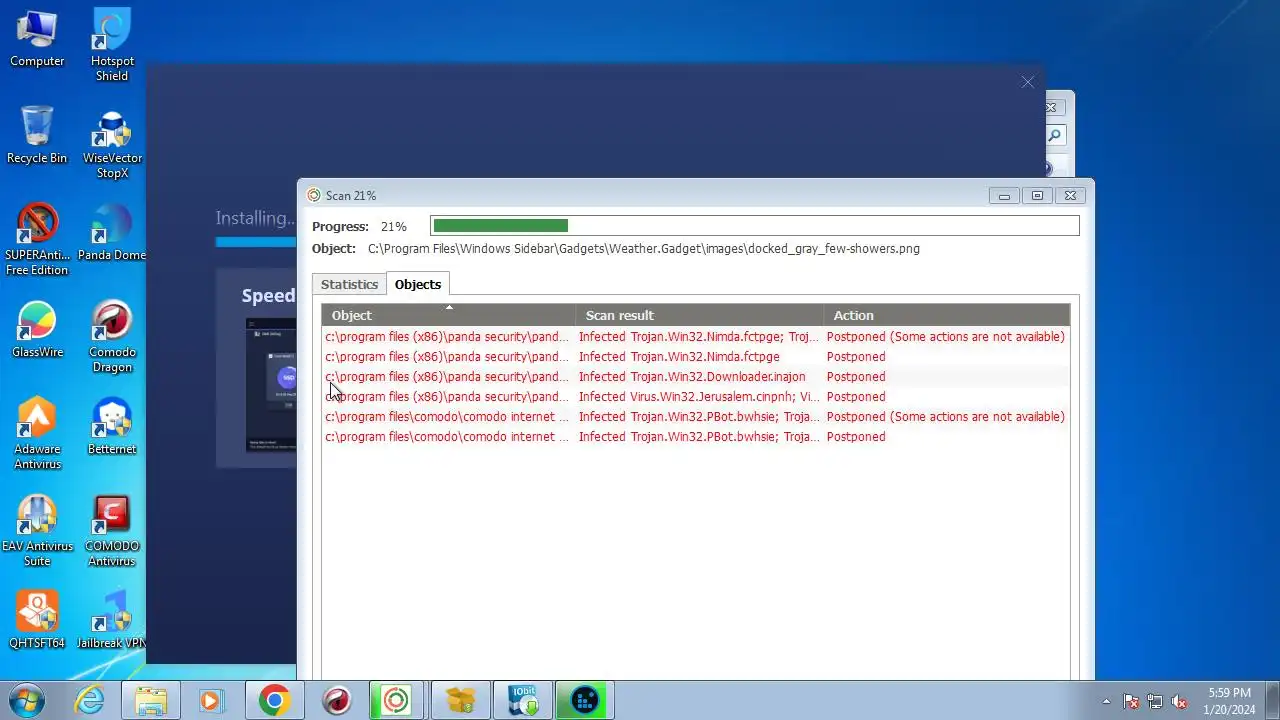The width and height of the screenshot is (1280, 720).
Task: Sort by the Scan result column header
Action: pyautogui.click(x=699, y=315)
